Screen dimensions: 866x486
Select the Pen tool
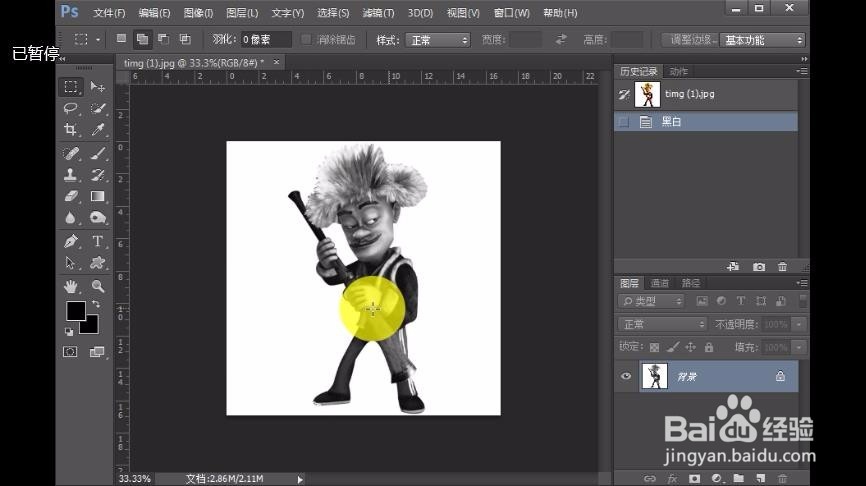pyautogui.click(x=70, y=241)
